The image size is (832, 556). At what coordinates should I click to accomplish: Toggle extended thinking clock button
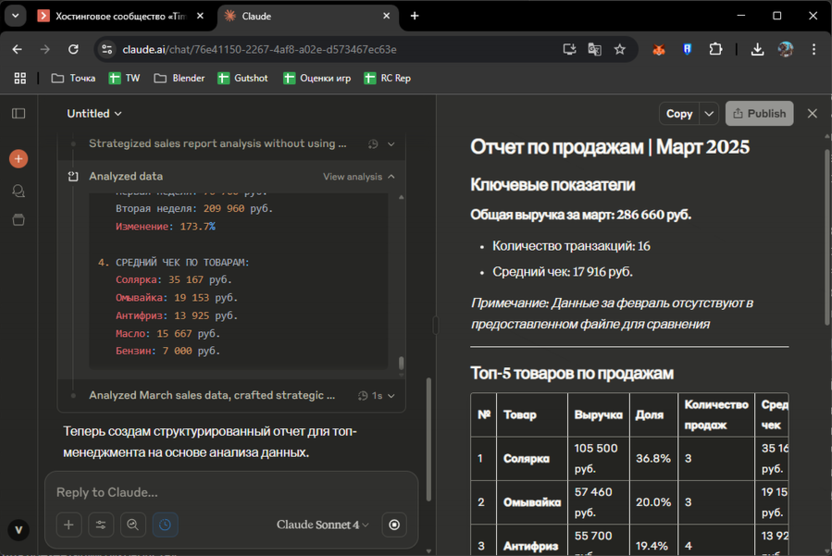(165, 525)
